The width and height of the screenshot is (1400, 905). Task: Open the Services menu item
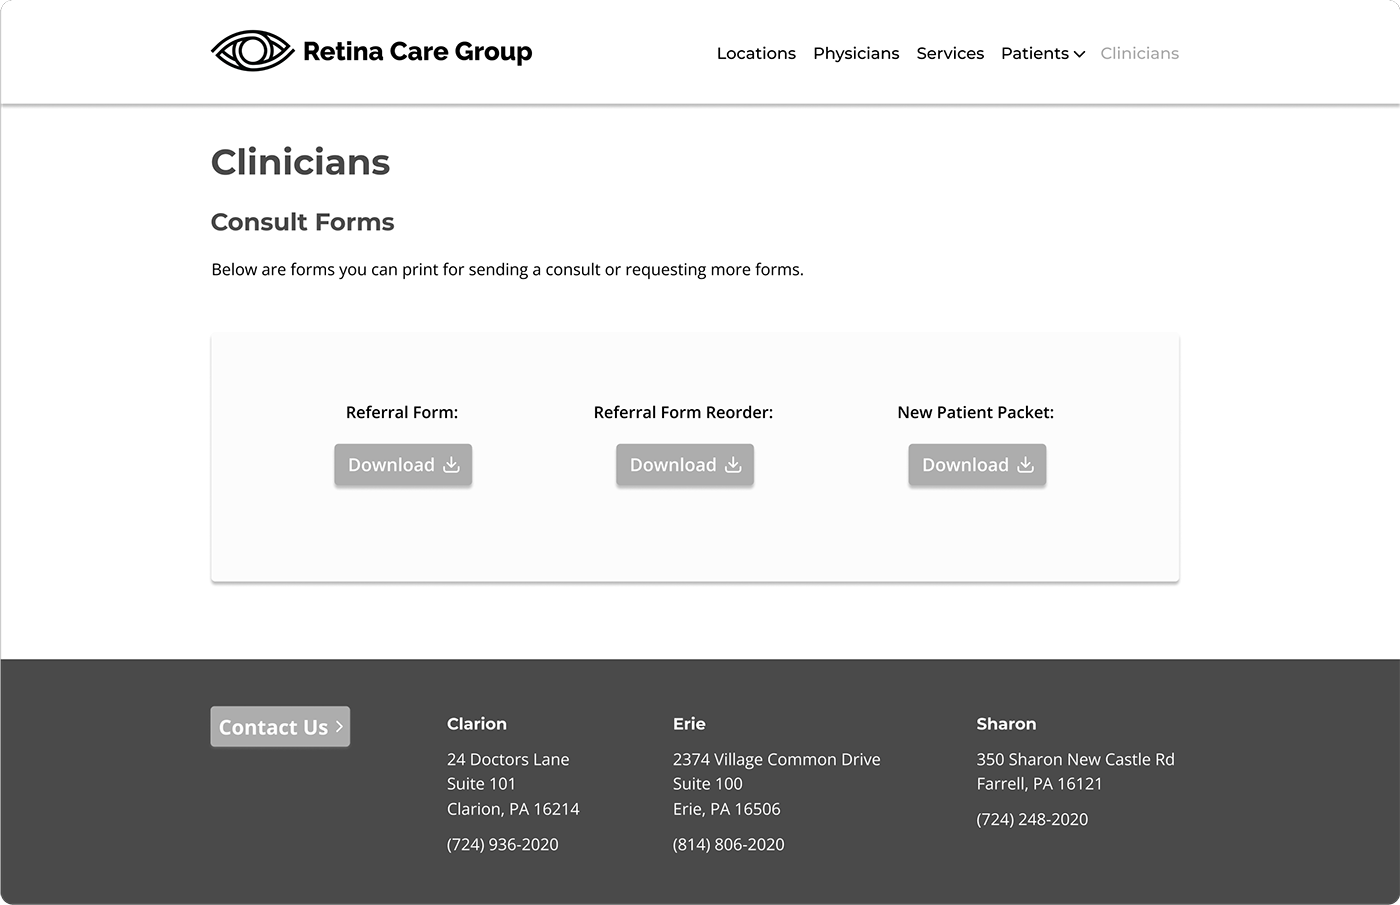[950, 54]
